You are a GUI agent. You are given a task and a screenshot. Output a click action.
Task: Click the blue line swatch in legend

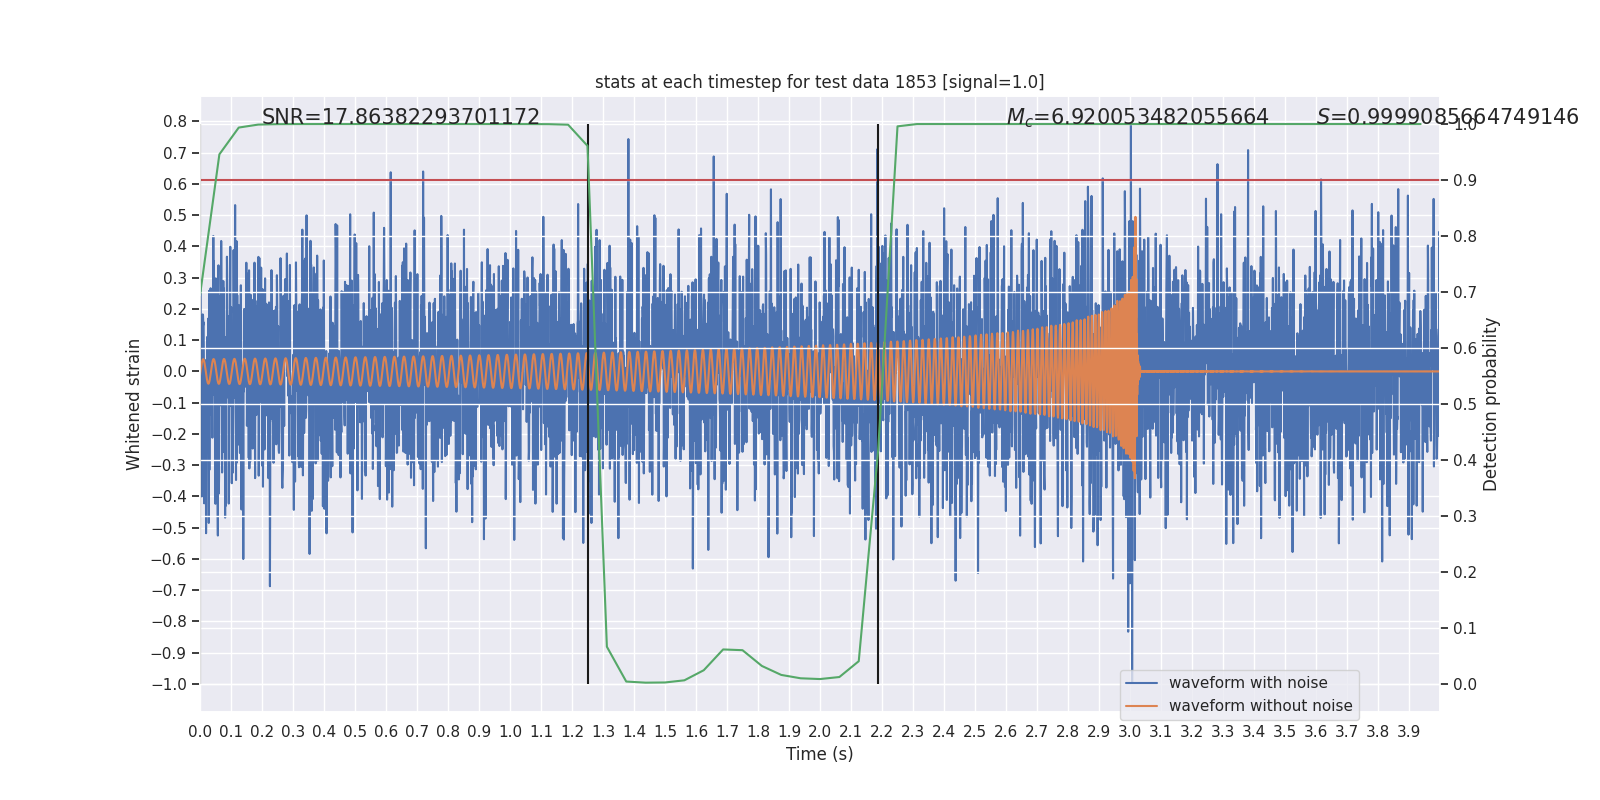tap(1141, 683)
